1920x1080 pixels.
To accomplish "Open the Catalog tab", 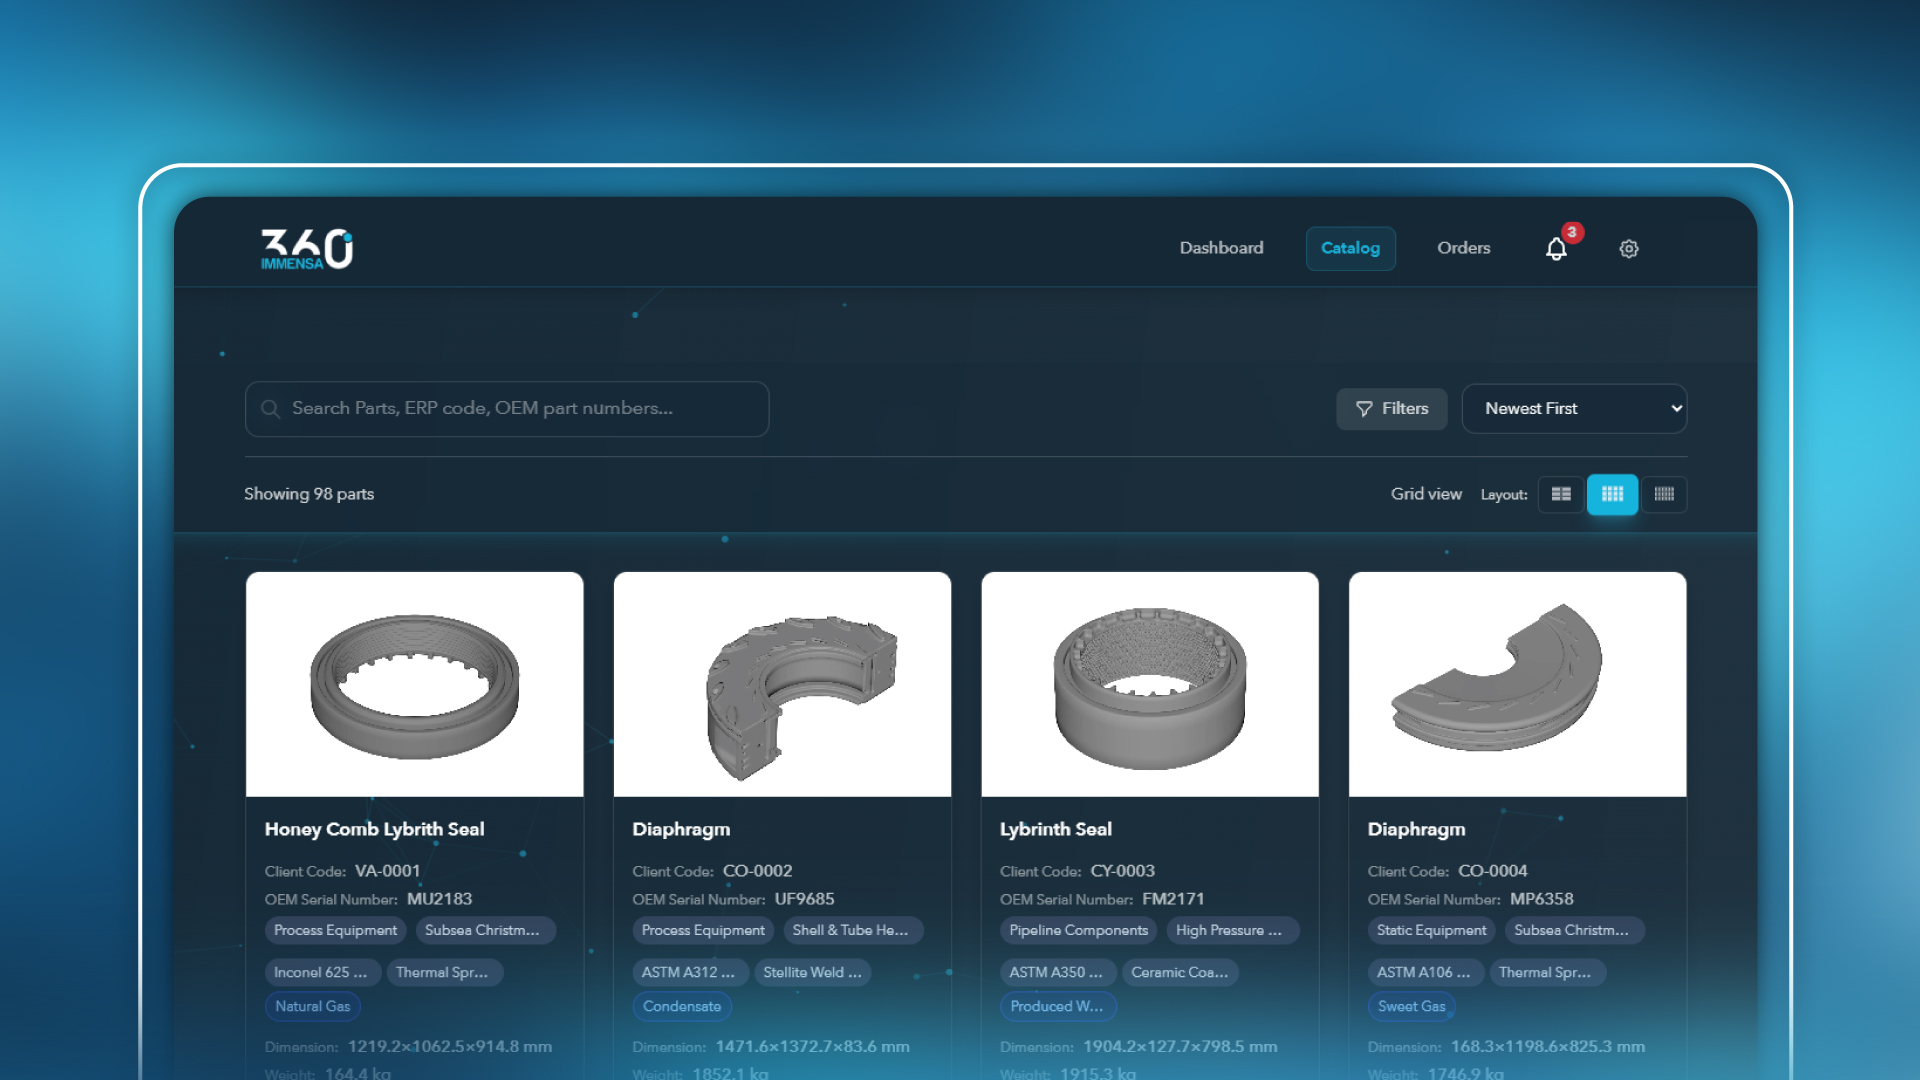I will click(1350, 248).
